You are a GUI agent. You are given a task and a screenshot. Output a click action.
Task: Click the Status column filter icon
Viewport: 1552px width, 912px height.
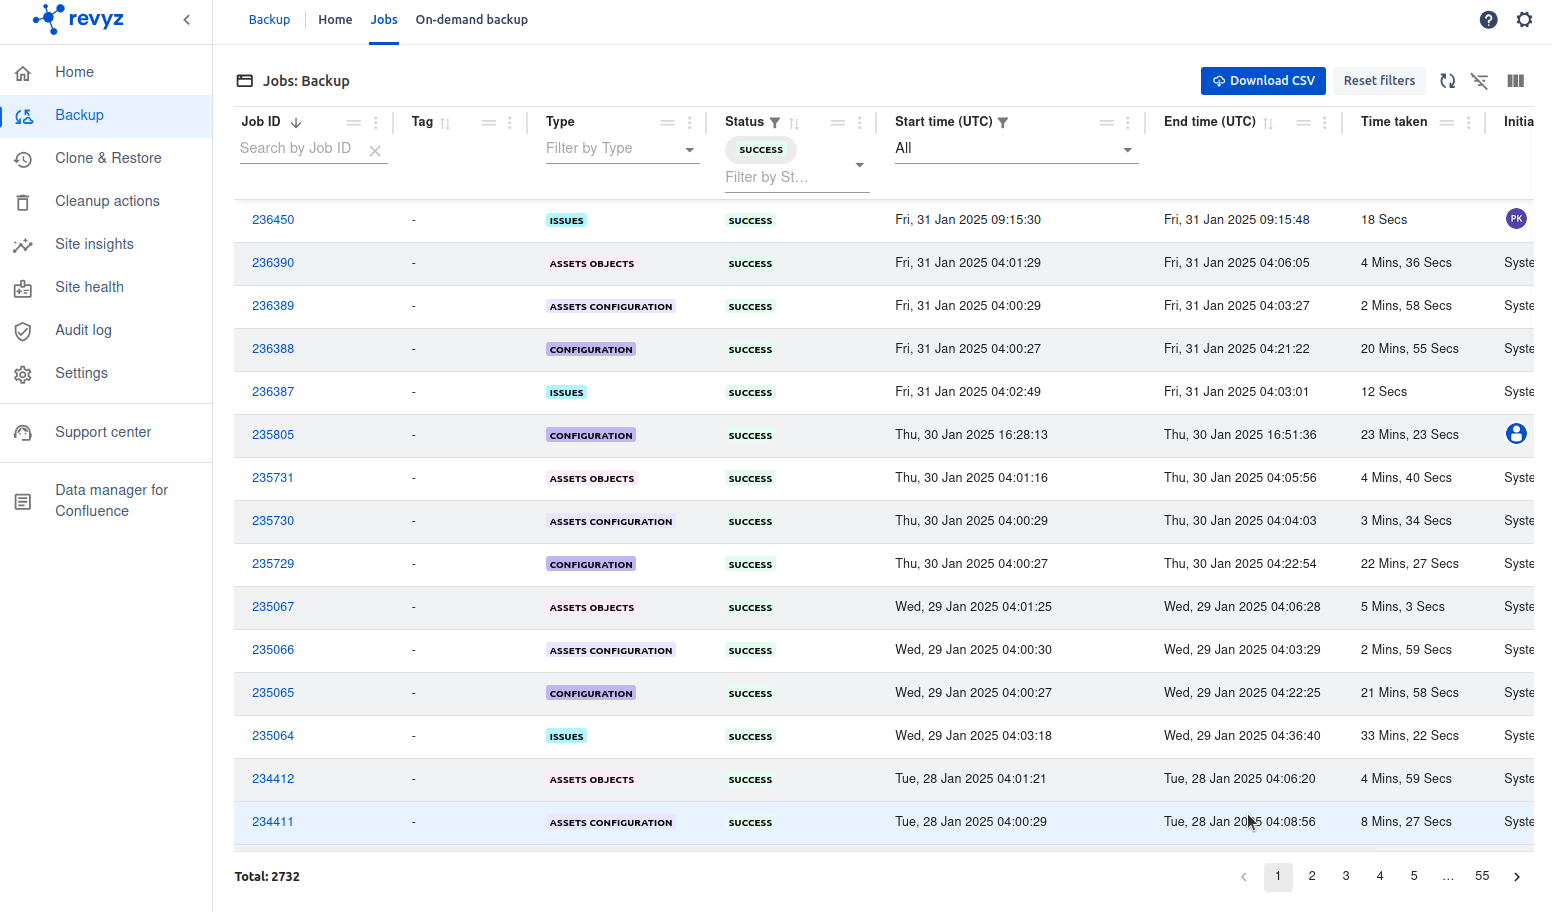click(x=775, y=123)
